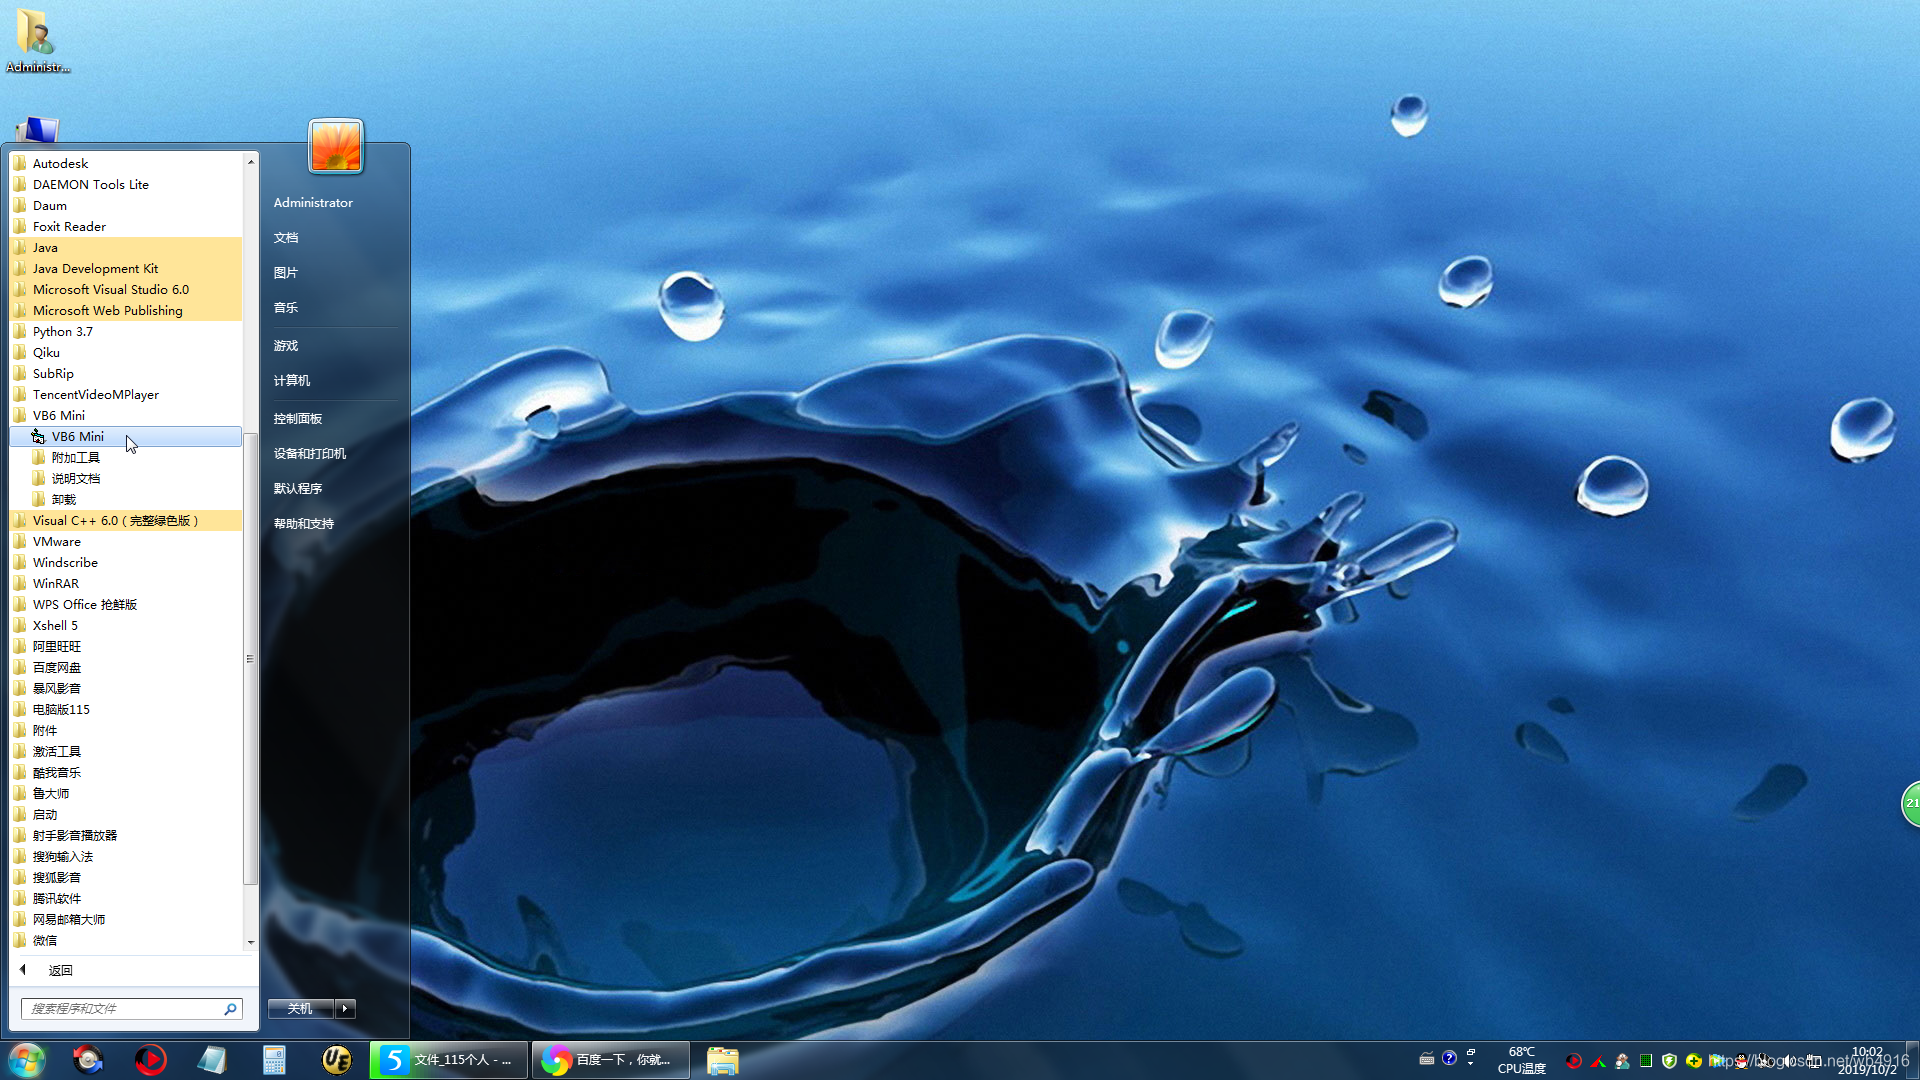
Task: Click the blue help icon in tray
Action: tap(1449, 1058)
